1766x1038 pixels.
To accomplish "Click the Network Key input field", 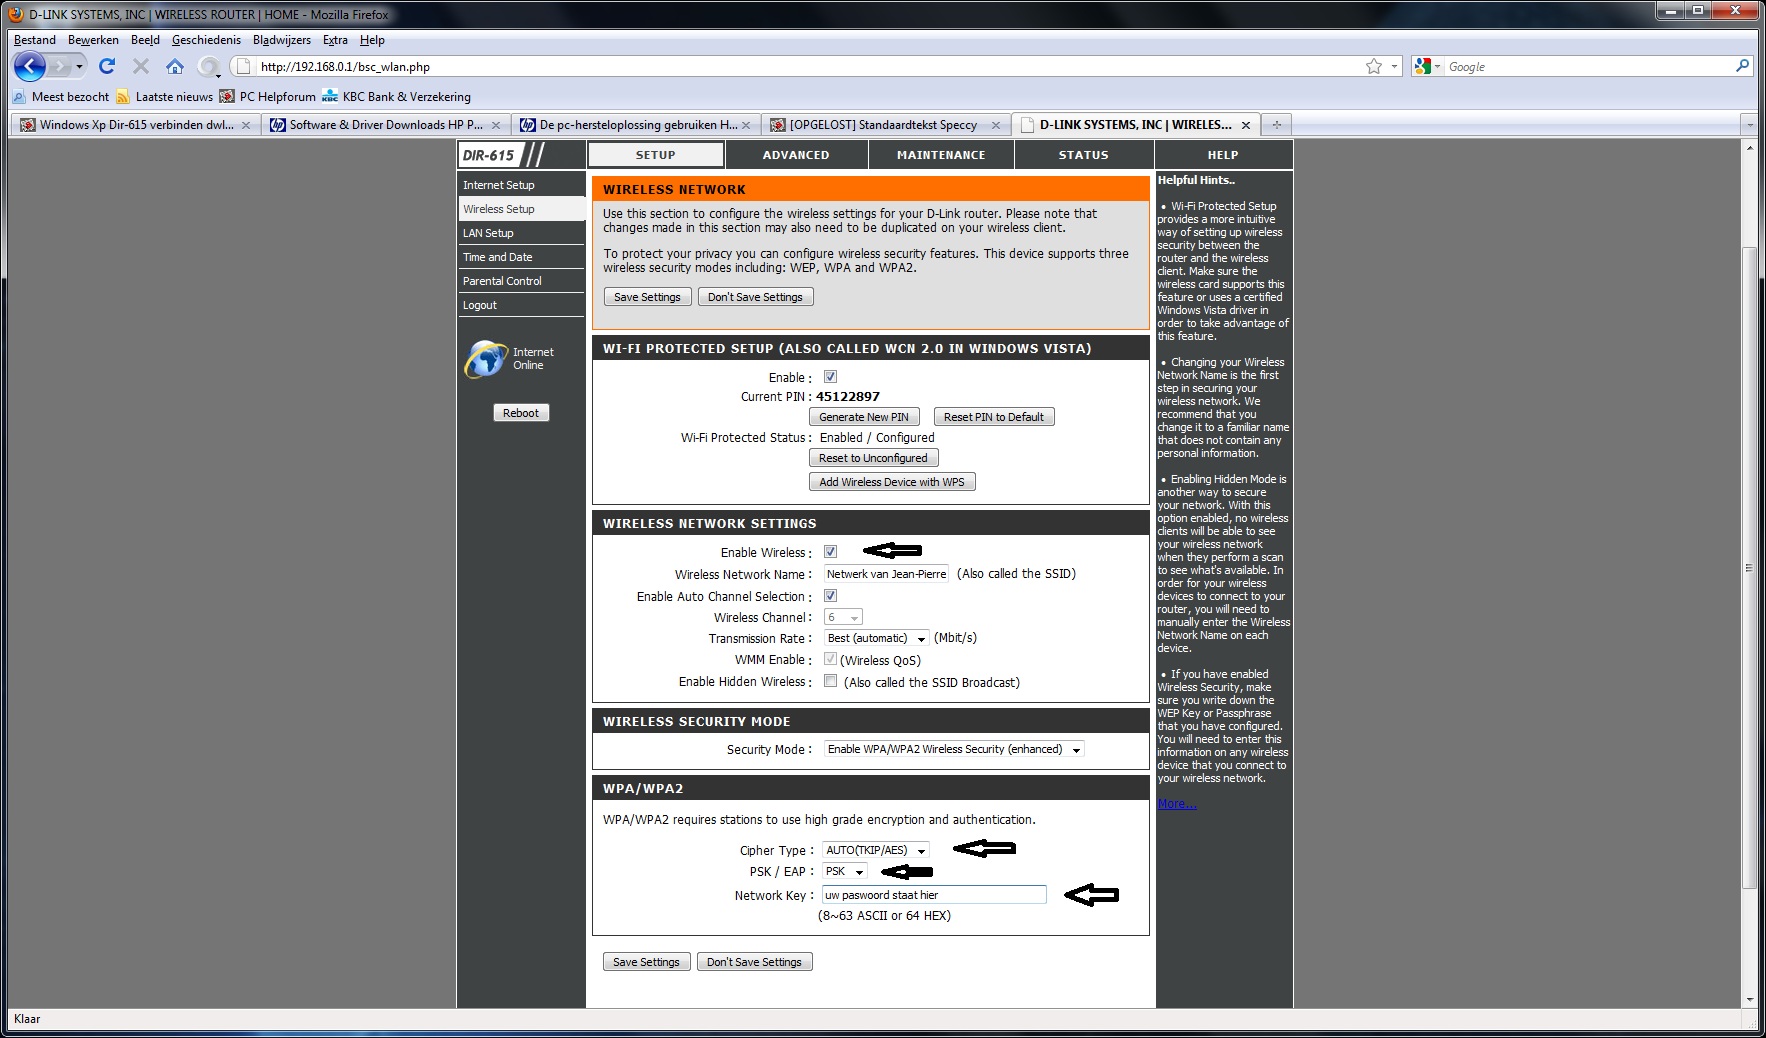I will (x=934, y=895).
